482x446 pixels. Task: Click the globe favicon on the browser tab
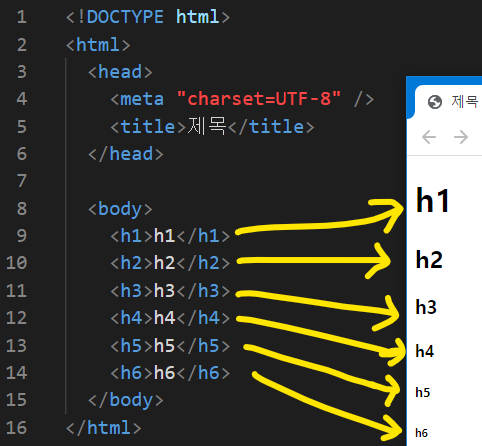(435, 102)
